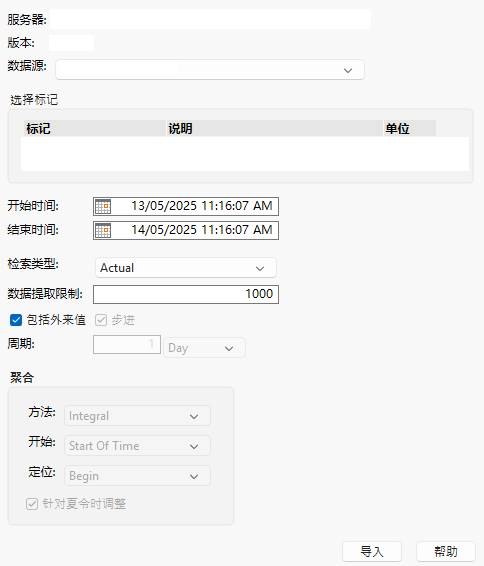484x566 pixels.
Task: Click the 帮助 button
Action: click(446, 552)
